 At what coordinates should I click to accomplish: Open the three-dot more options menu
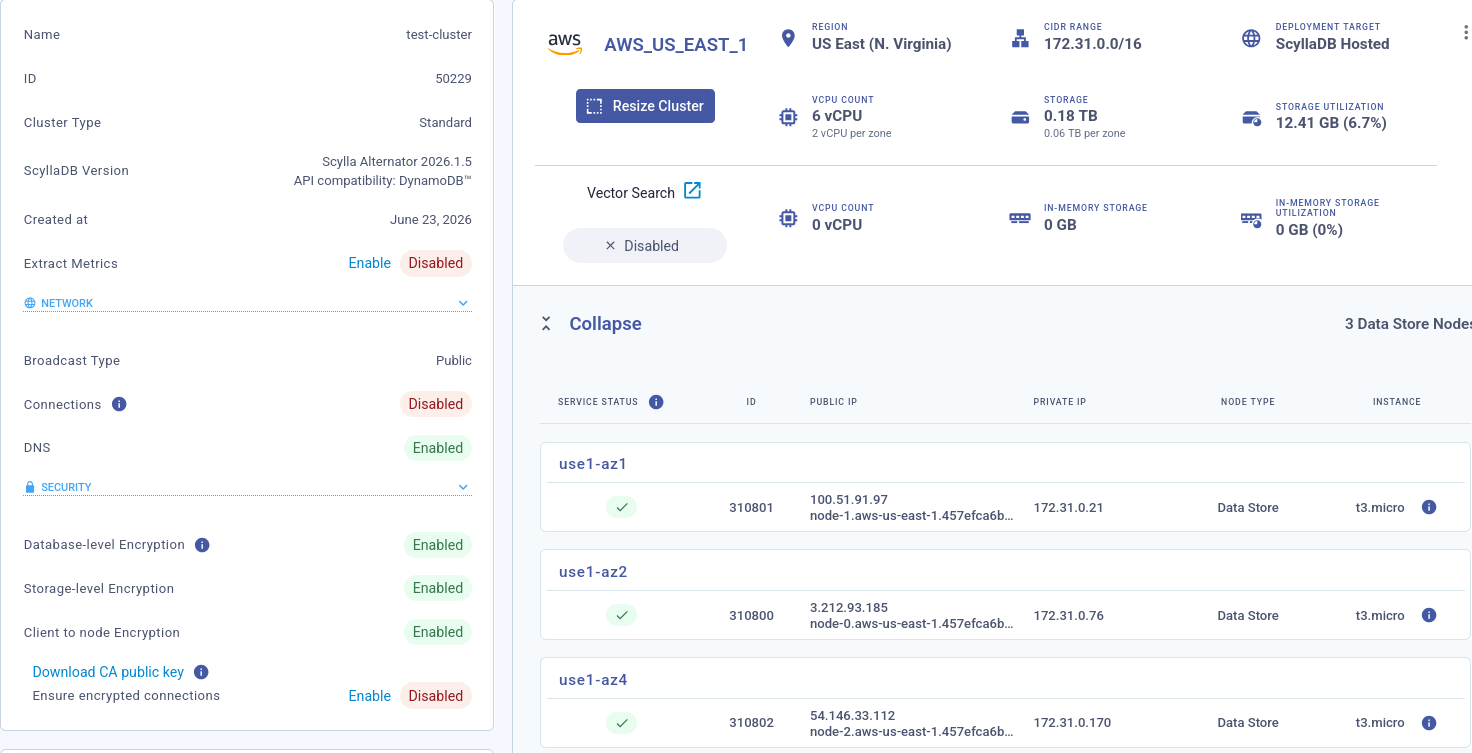click(x=1465, y=33)
